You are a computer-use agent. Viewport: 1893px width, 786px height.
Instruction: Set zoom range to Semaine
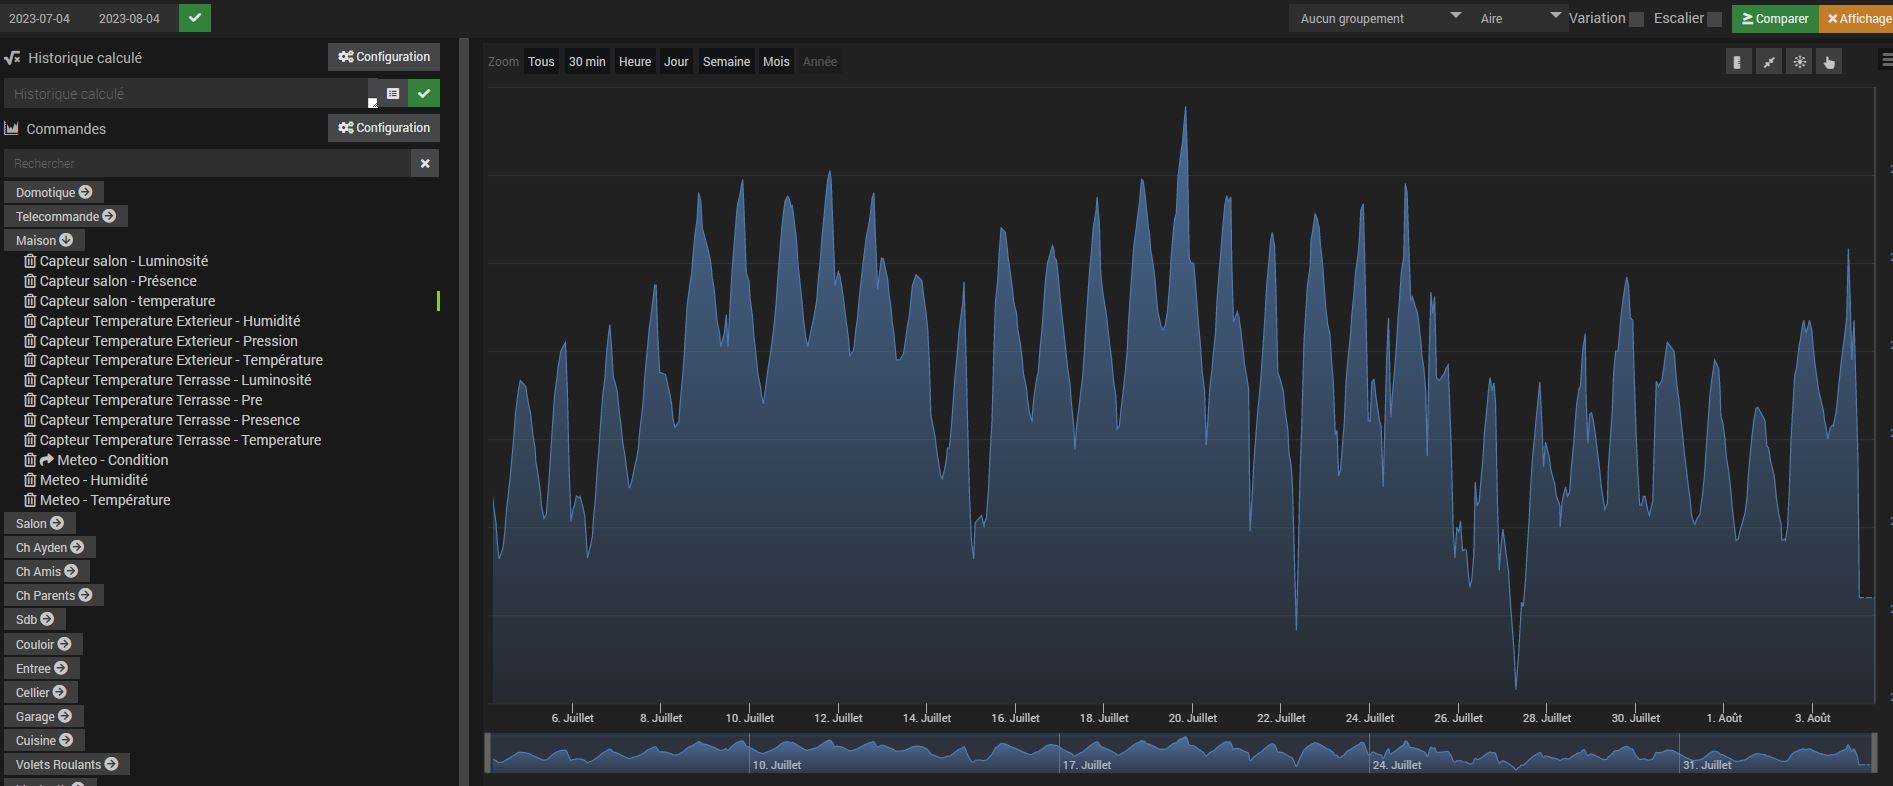coord(726,62)
